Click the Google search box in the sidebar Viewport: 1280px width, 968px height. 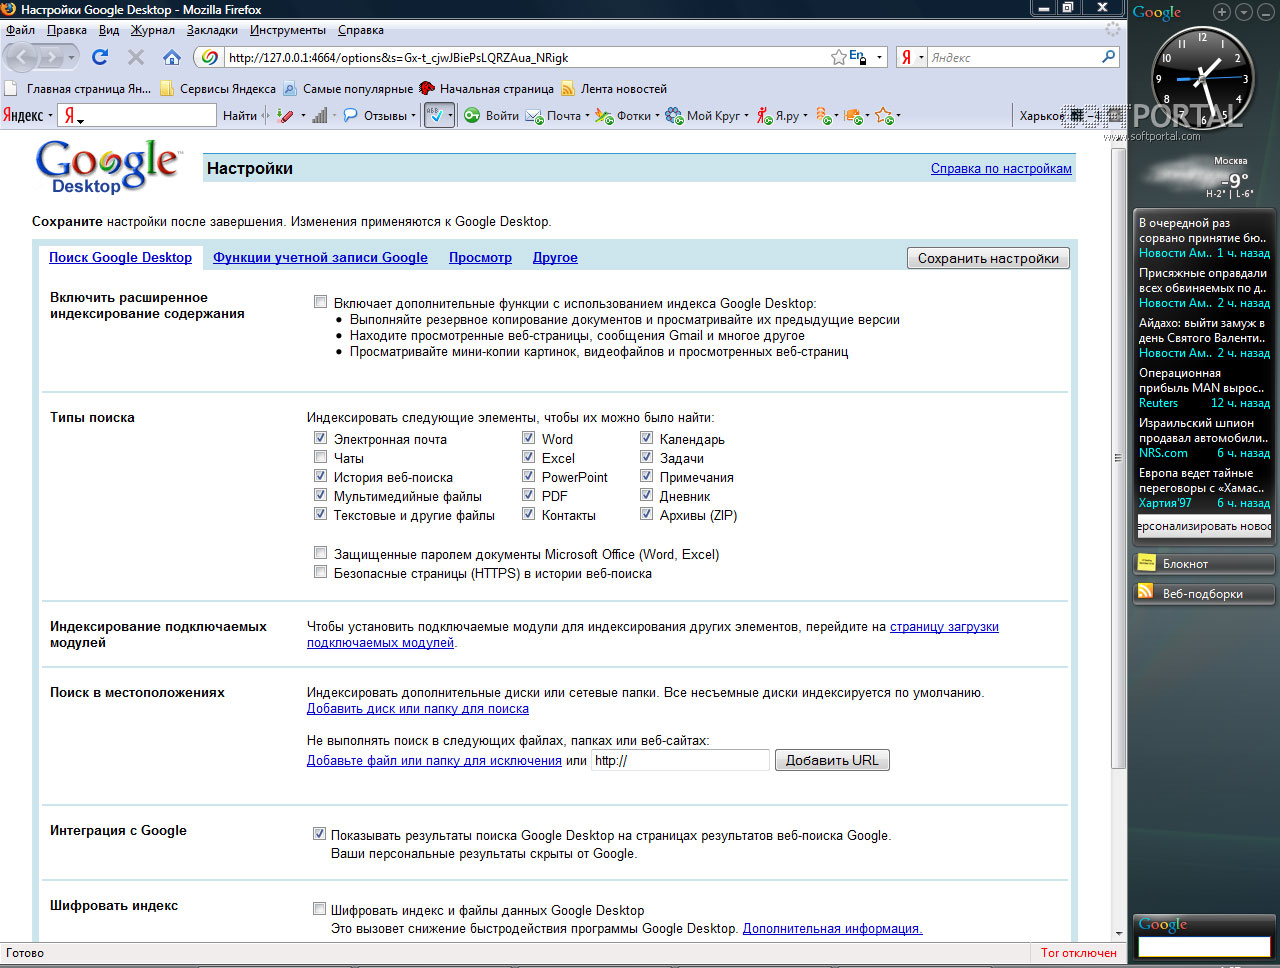pyautogui.click(x=1204, y=946)
